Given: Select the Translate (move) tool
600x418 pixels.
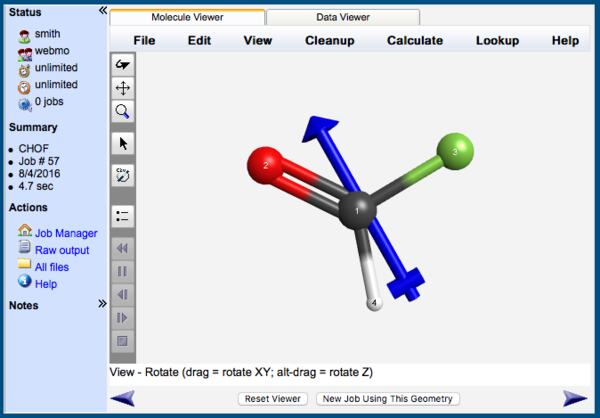Looking at the screenshot, I should click(x=123, y=88).
